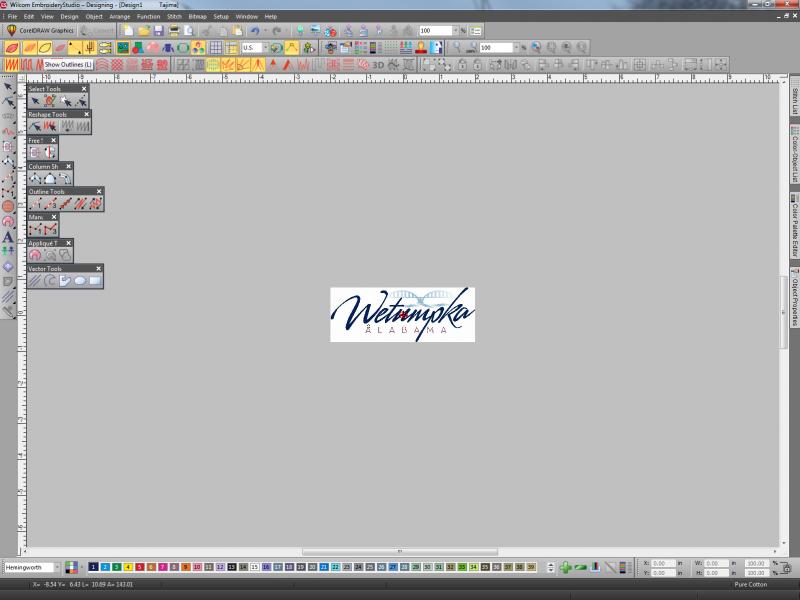Open the zoom factor 100 dropdown
The image size is (800, 600).
coord(516,47)
